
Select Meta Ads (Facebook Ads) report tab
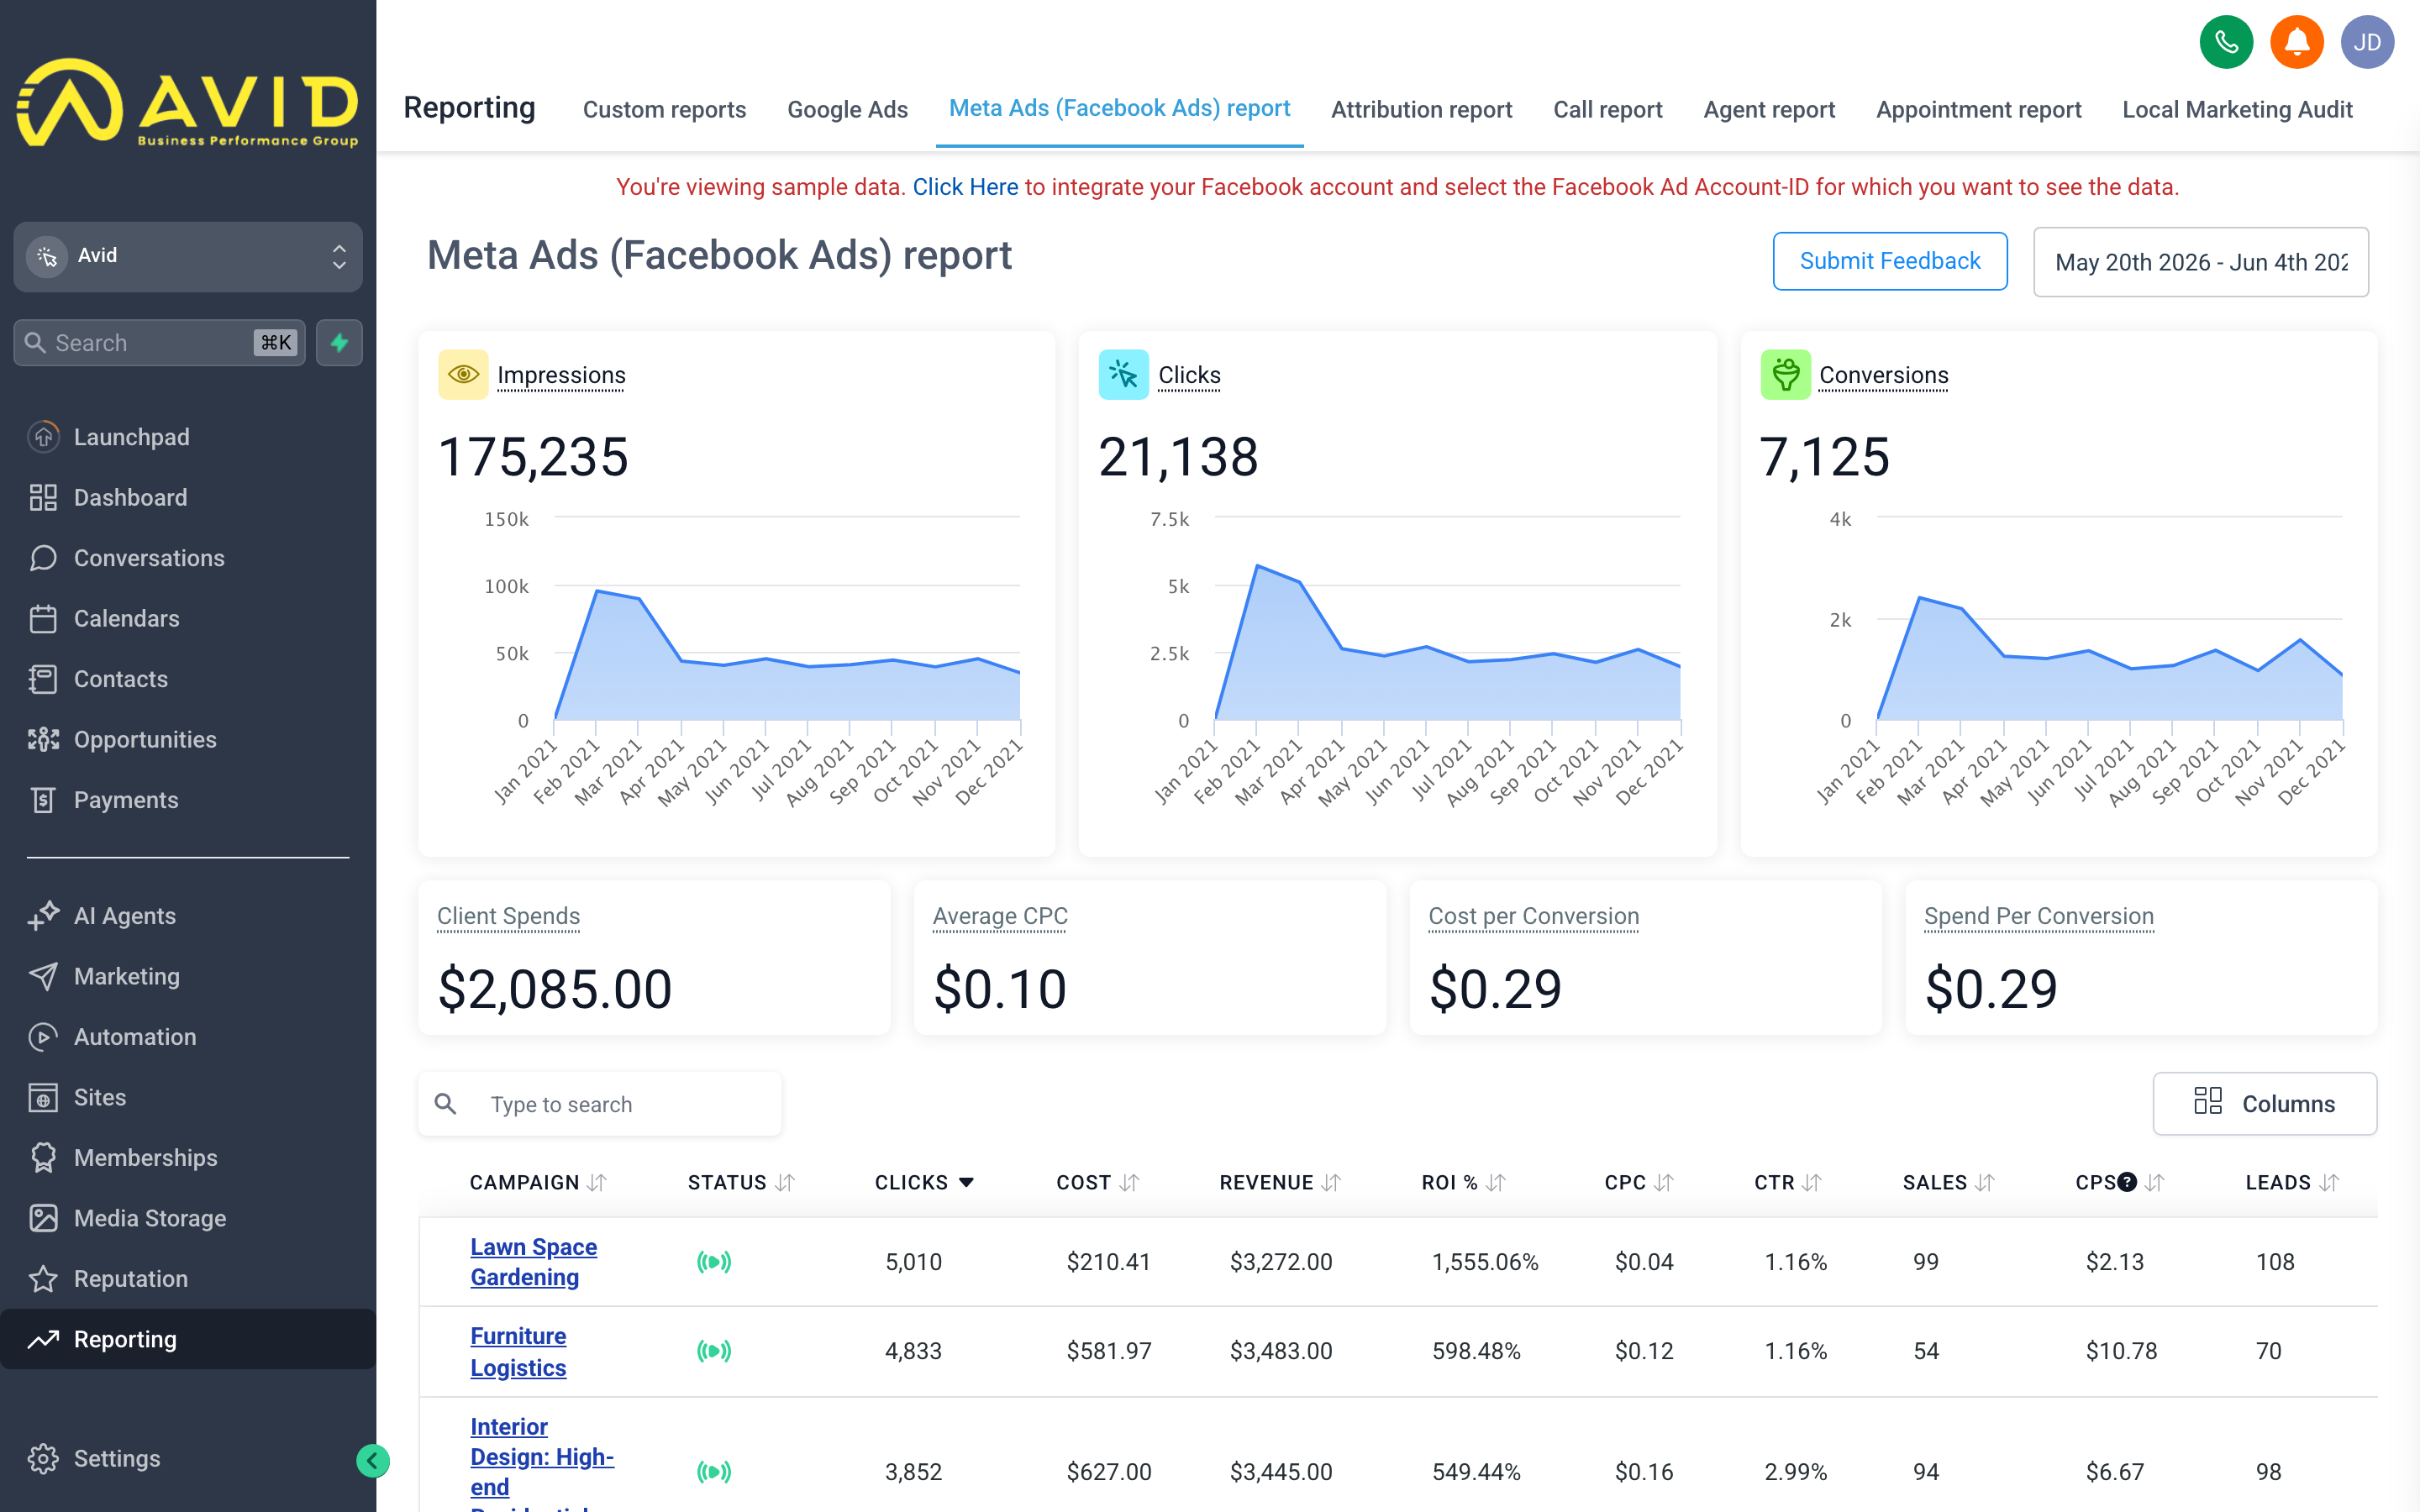tap(1119, 108)
